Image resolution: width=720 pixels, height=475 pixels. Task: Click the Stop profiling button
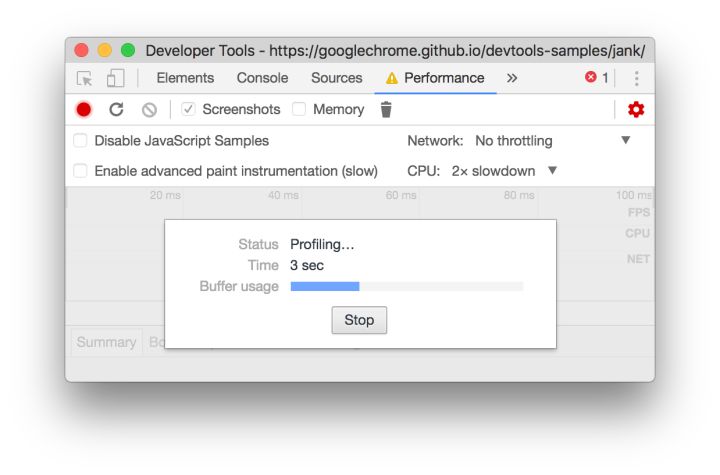pos(359,320)
